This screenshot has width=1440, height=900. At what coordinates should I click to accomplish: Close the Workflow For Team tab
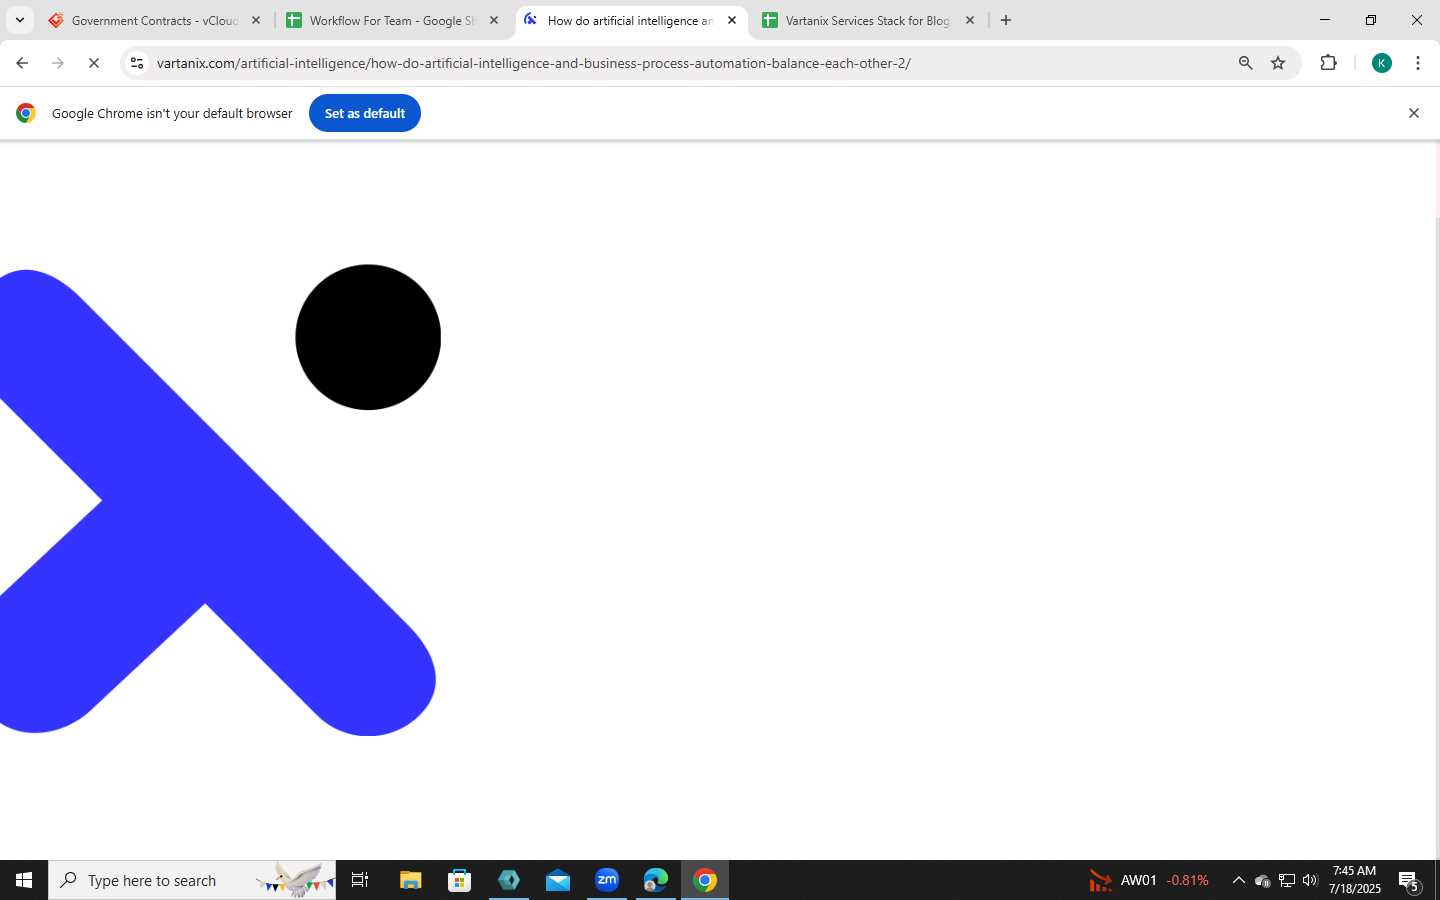coord(494,20)
